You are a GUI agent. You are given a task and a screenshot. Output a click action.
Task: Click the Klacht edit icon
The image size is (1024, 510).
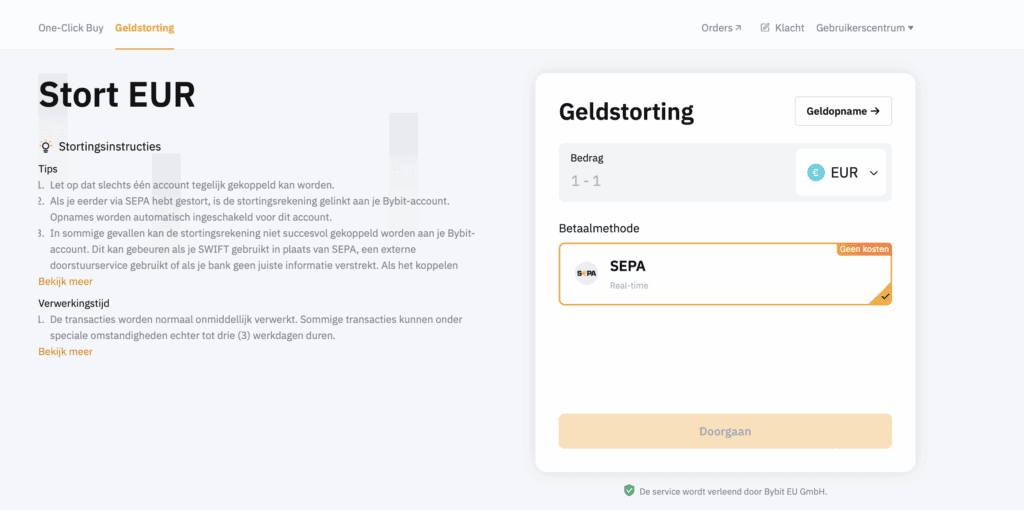pyautogui.click(x=765, y=28)
